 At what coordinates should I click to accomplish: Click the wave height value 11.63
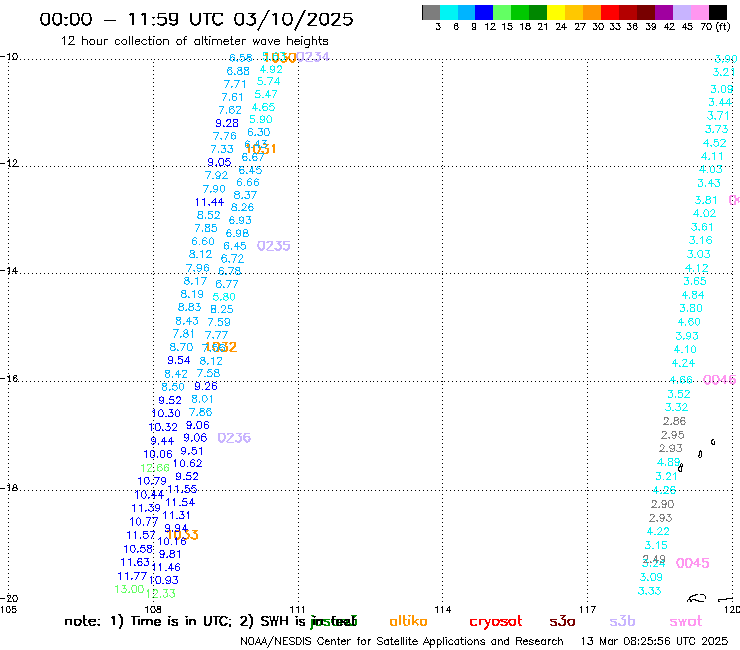tap(135, 563)
